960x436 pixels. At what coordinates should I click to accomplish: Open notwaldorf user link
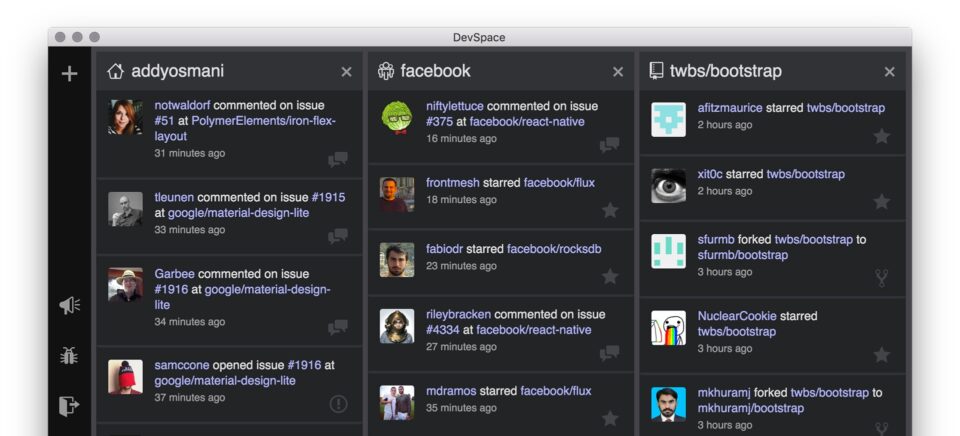[x=182, y=105]
